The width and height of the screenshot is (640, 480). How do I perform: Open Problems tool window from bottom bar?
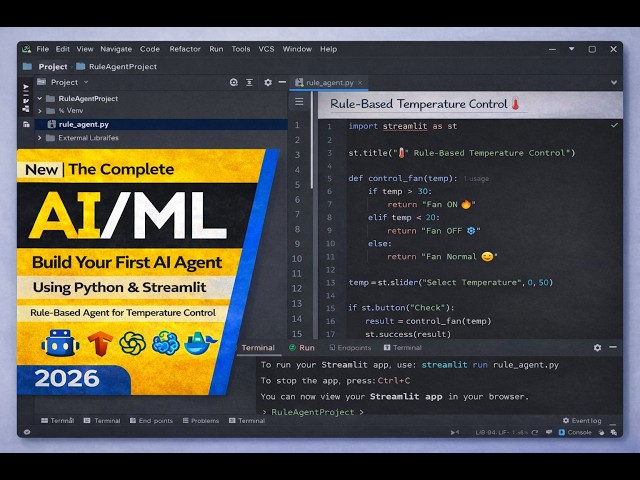pyautogui.click(x=201, y=420)
